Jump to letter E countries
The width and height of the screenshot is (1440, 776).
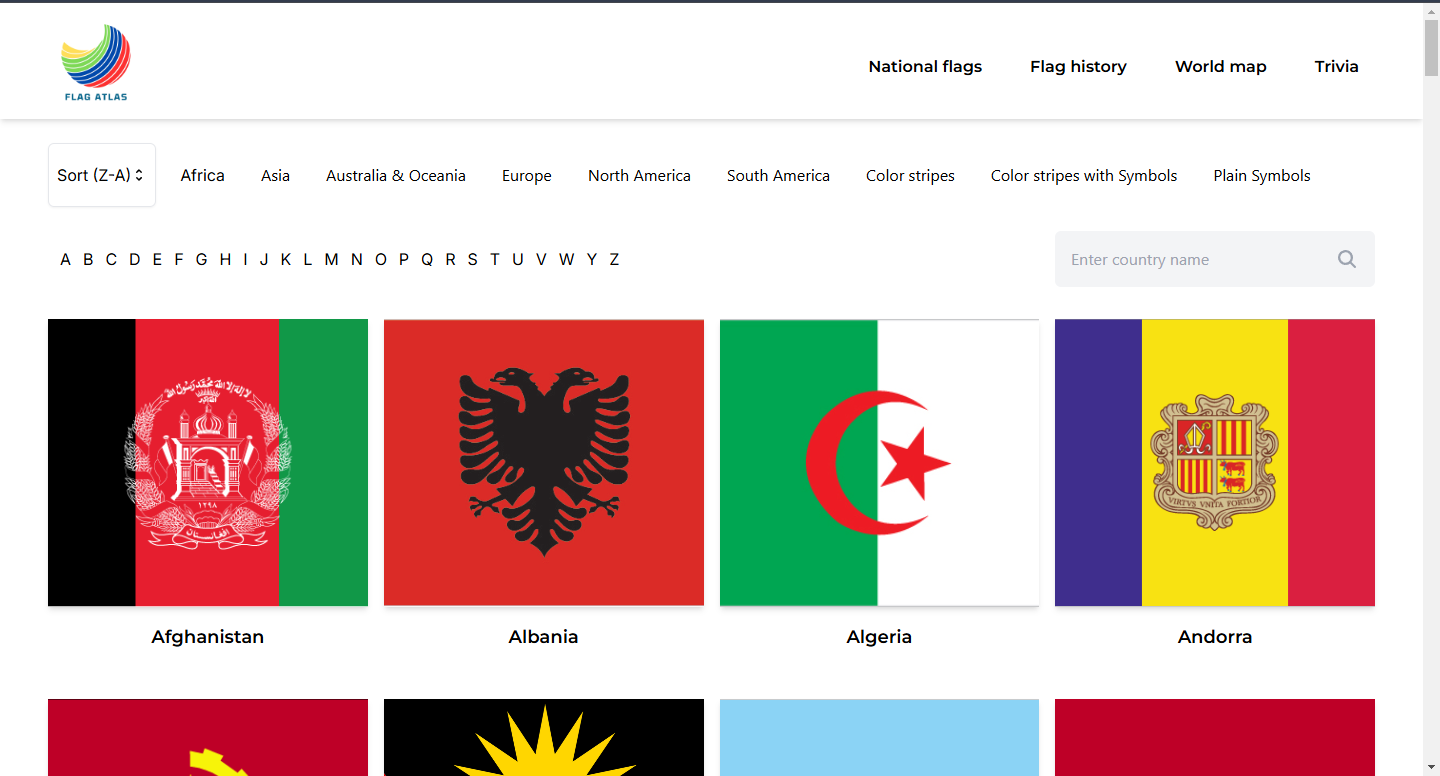point(157,259)
